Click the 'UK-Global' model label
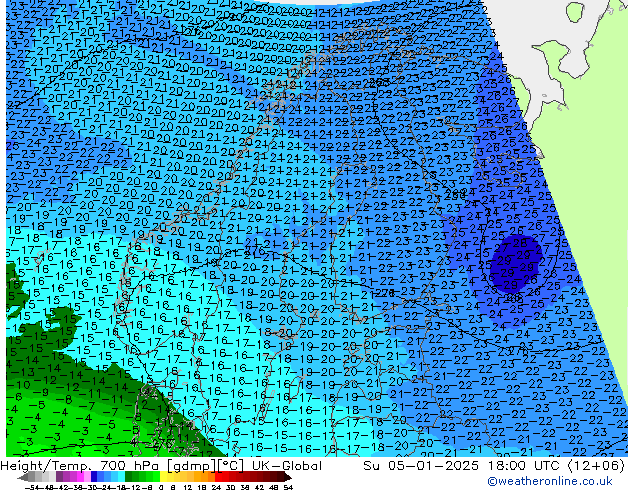This screenshot has width=634, height=490. pyautogui.click(x=287, y=466)
